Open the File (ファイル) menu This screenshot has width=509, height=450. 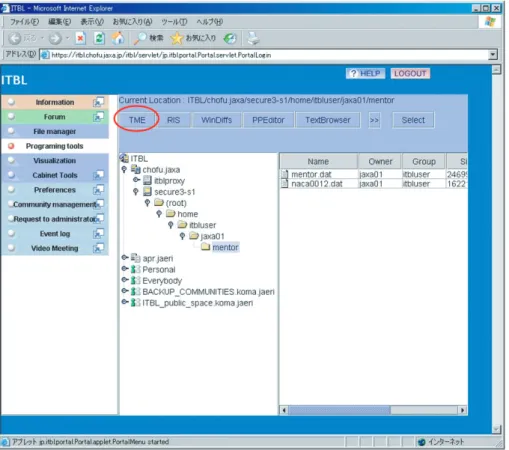pyautogui.click(x=24, y=22)
